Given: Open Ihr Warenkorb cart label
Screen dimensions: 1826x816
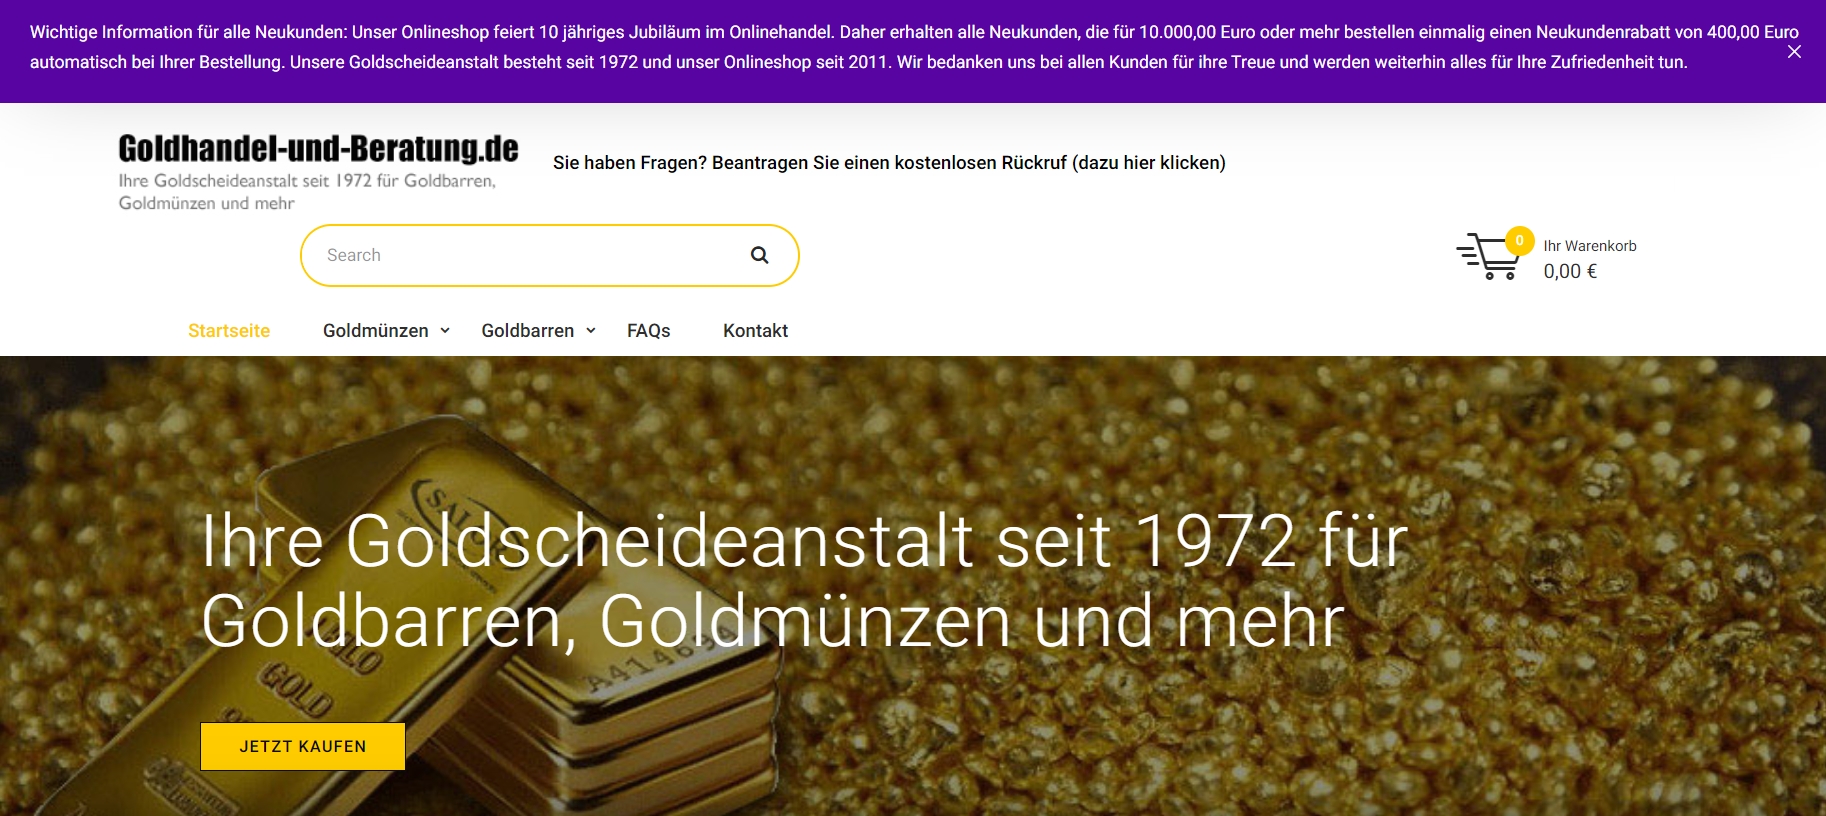Looking at the screenshot, I should point(1590,246).
